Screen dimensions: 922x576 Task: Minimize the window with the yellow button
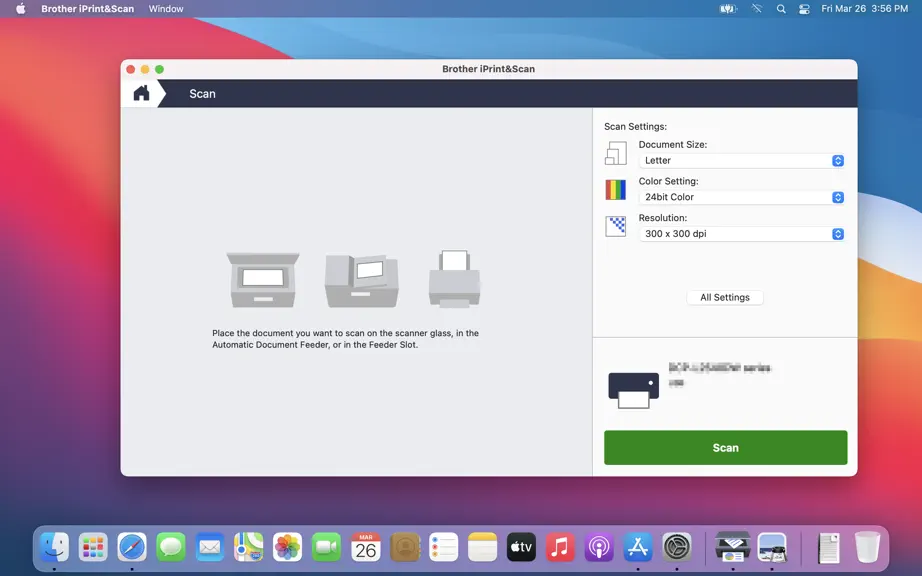pos(145,69)
